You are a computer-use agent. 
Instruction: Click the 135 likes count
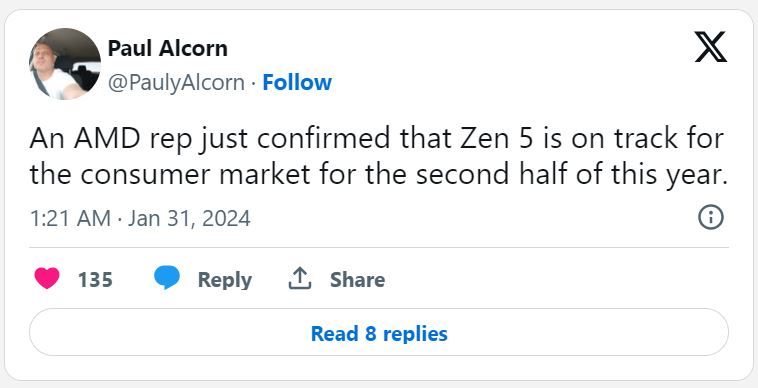95,280
